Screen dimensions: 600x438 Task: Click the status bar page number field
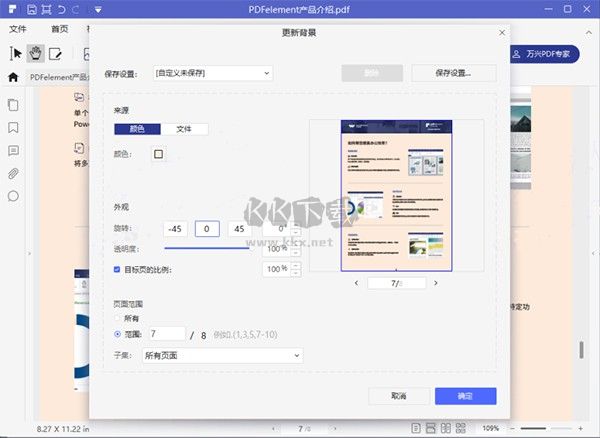(x=304, y=428)
